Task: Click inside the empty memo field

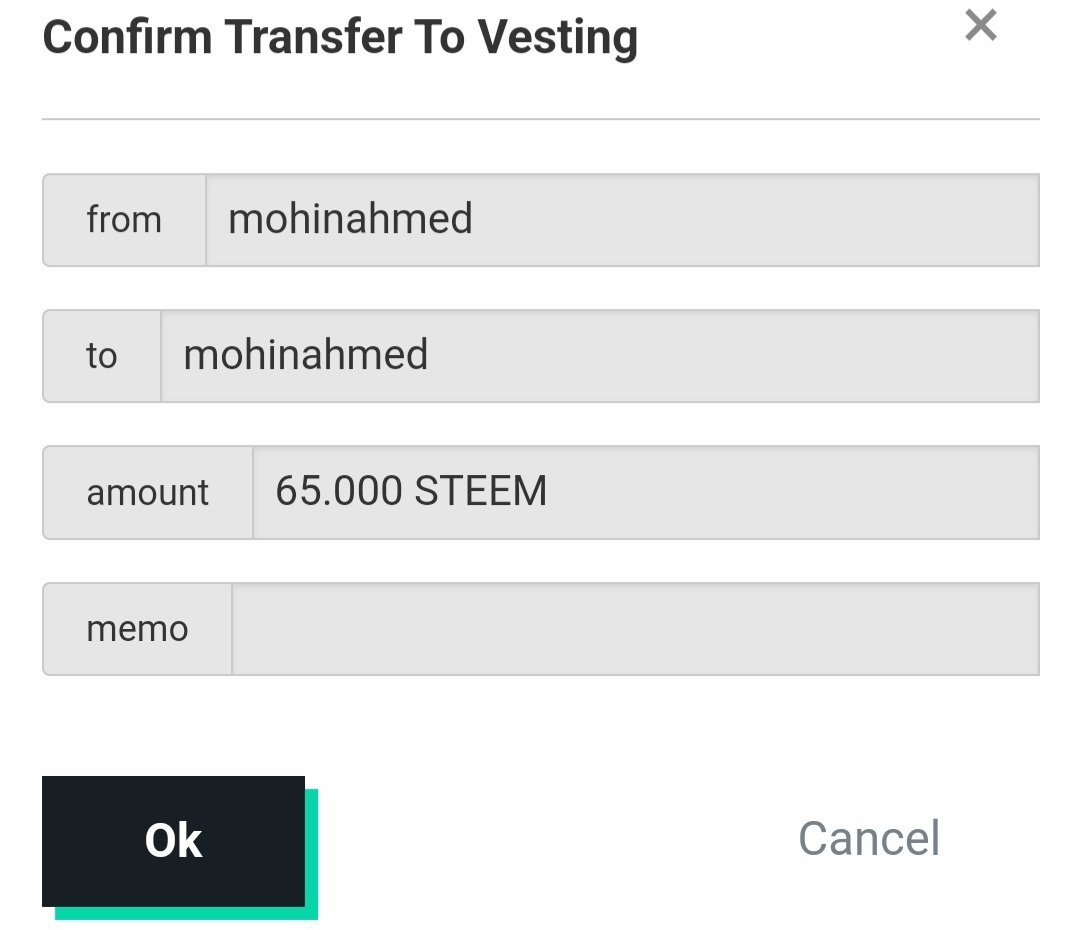Action: pos(635,628)
